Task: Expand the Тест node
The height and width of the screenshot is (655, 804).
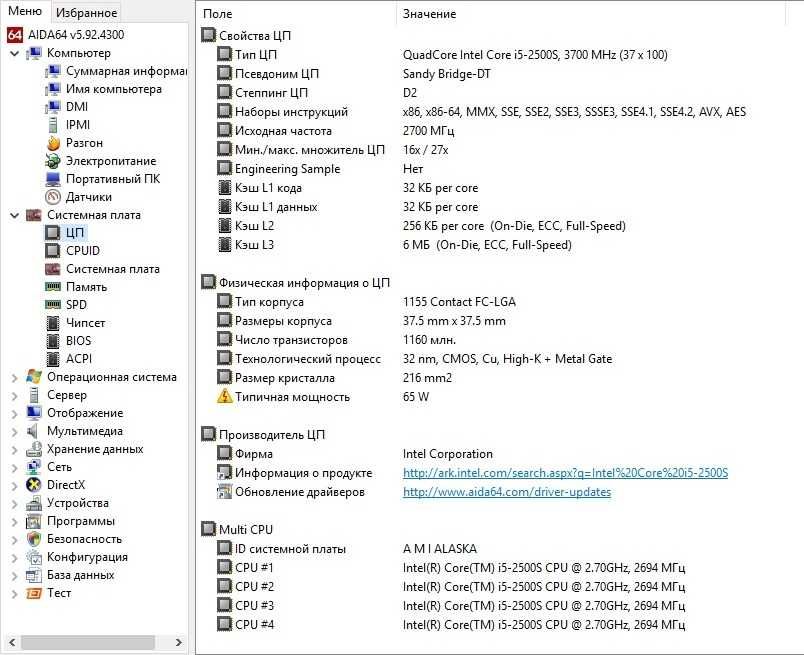Action: click(14, 594)
